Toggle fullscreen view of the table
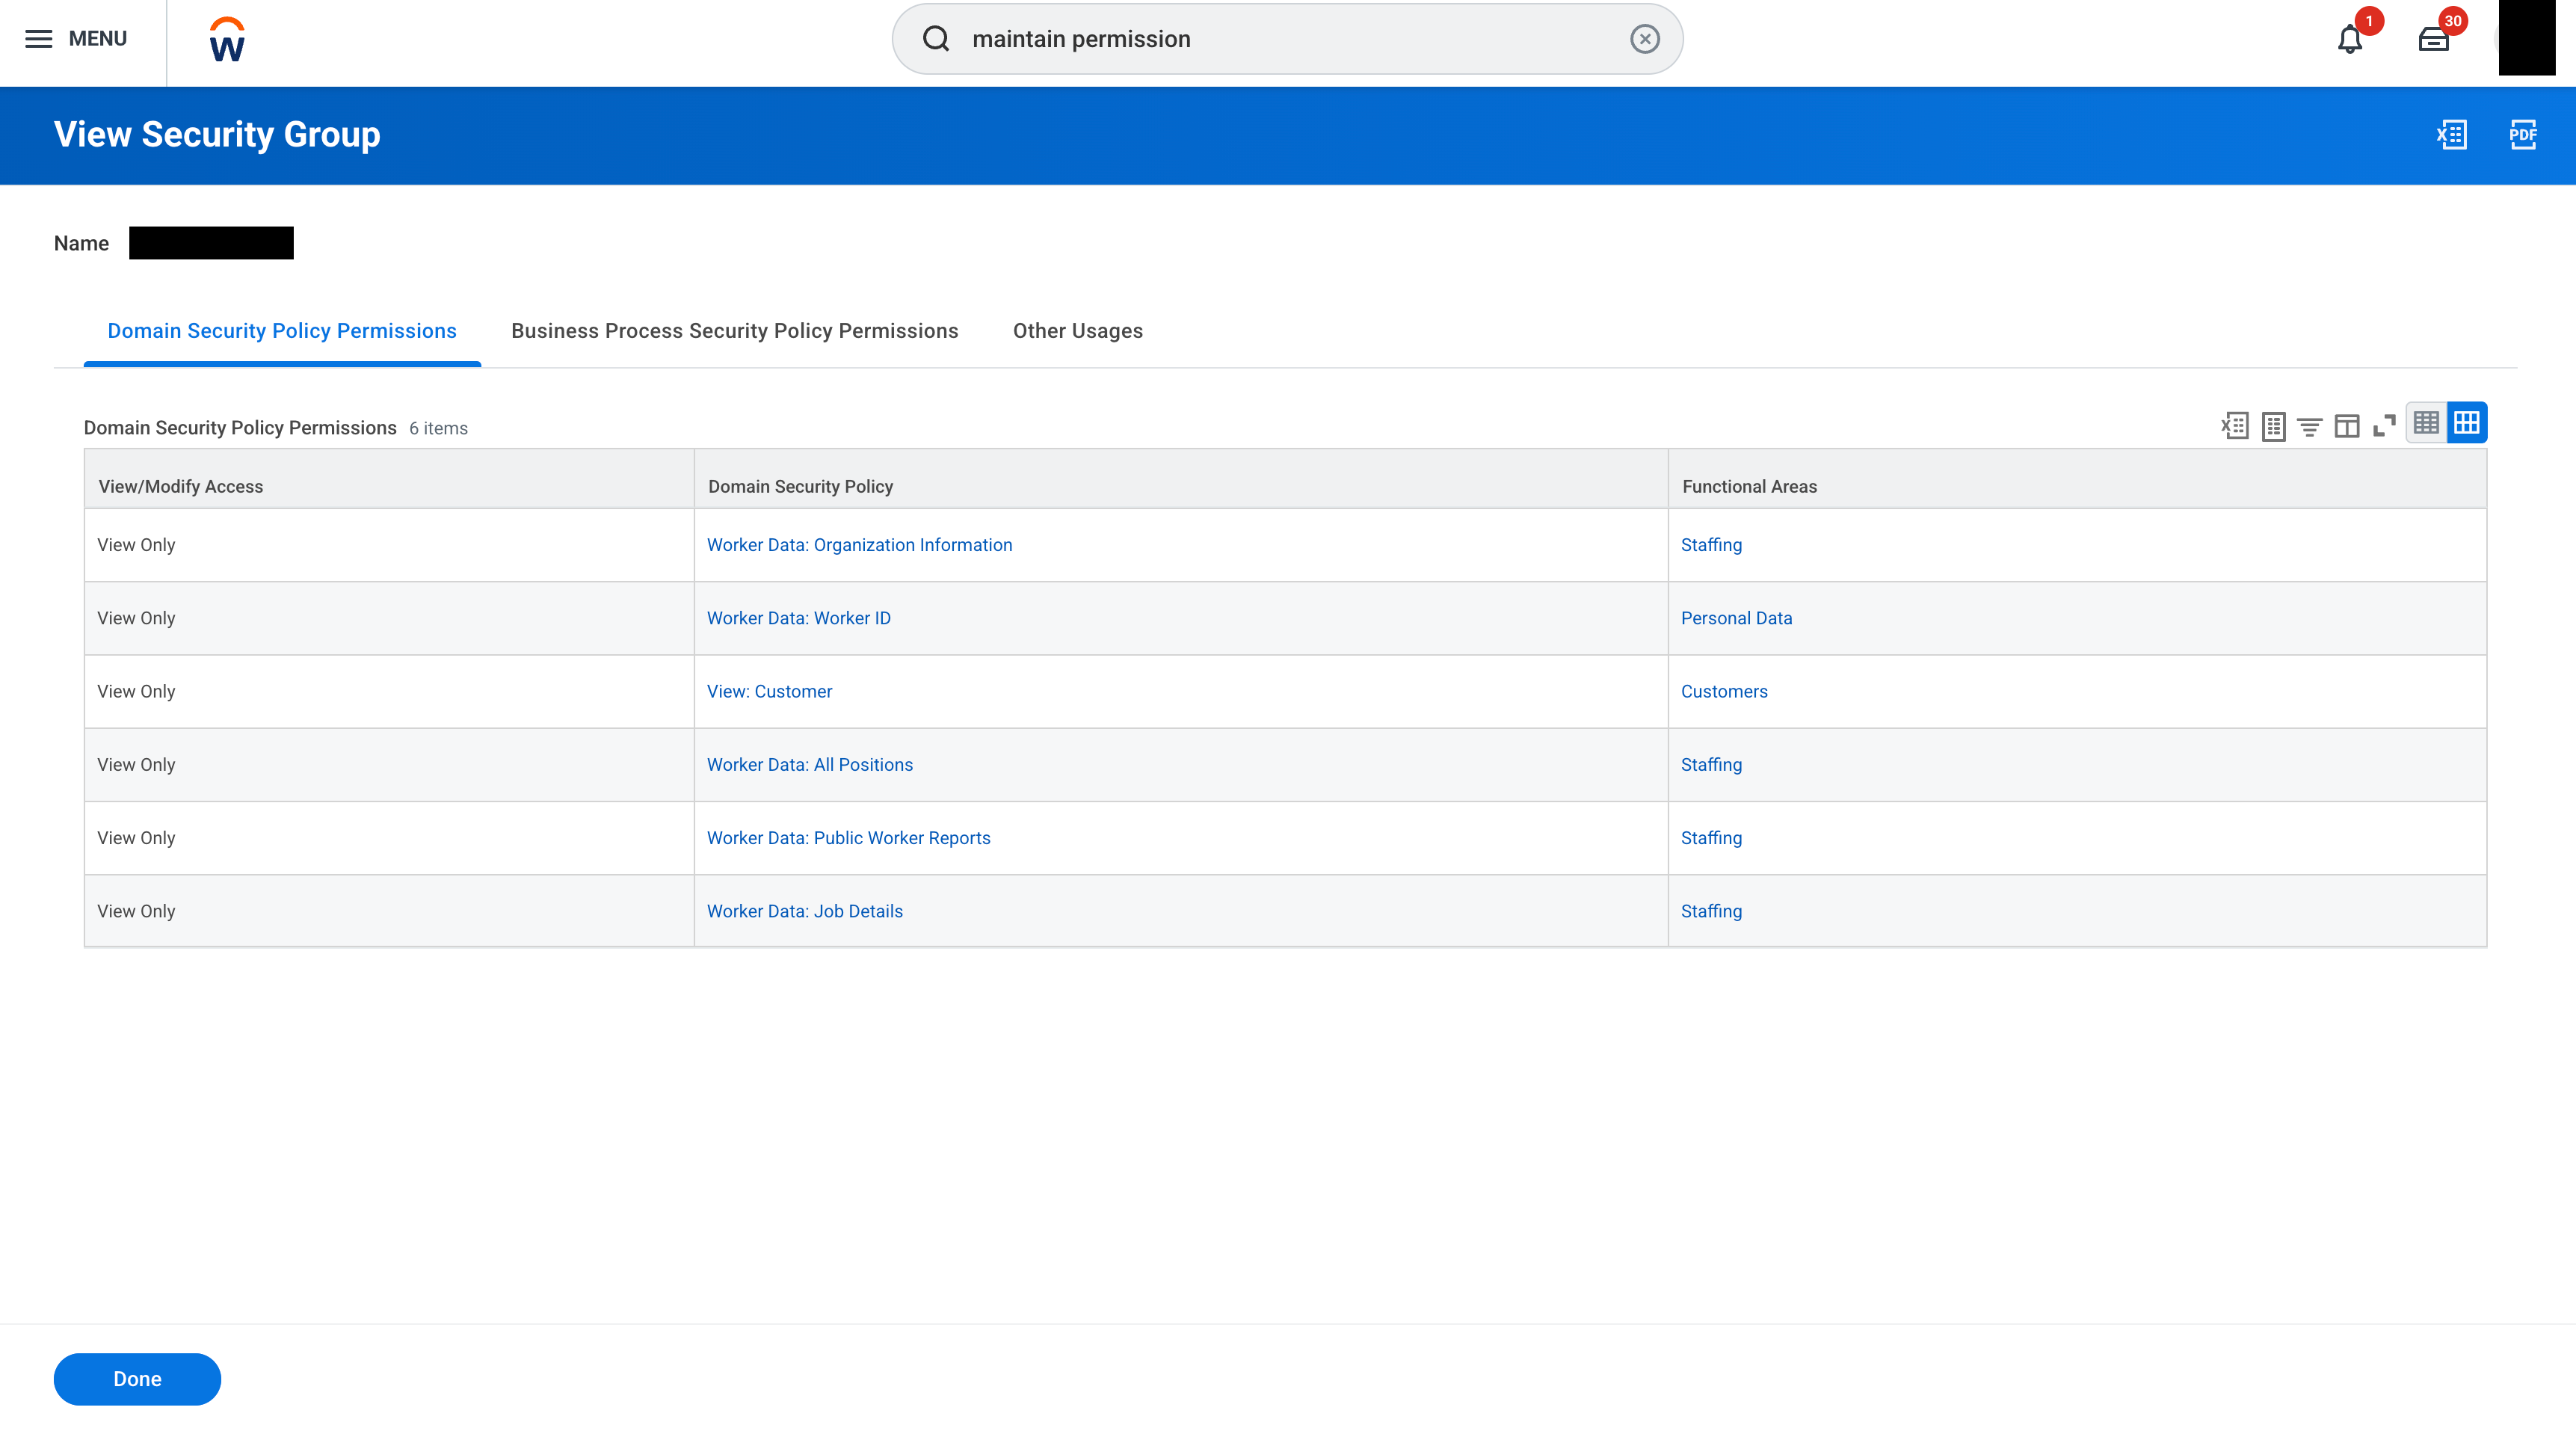2576x1431 pixels. click(2385, 426)
